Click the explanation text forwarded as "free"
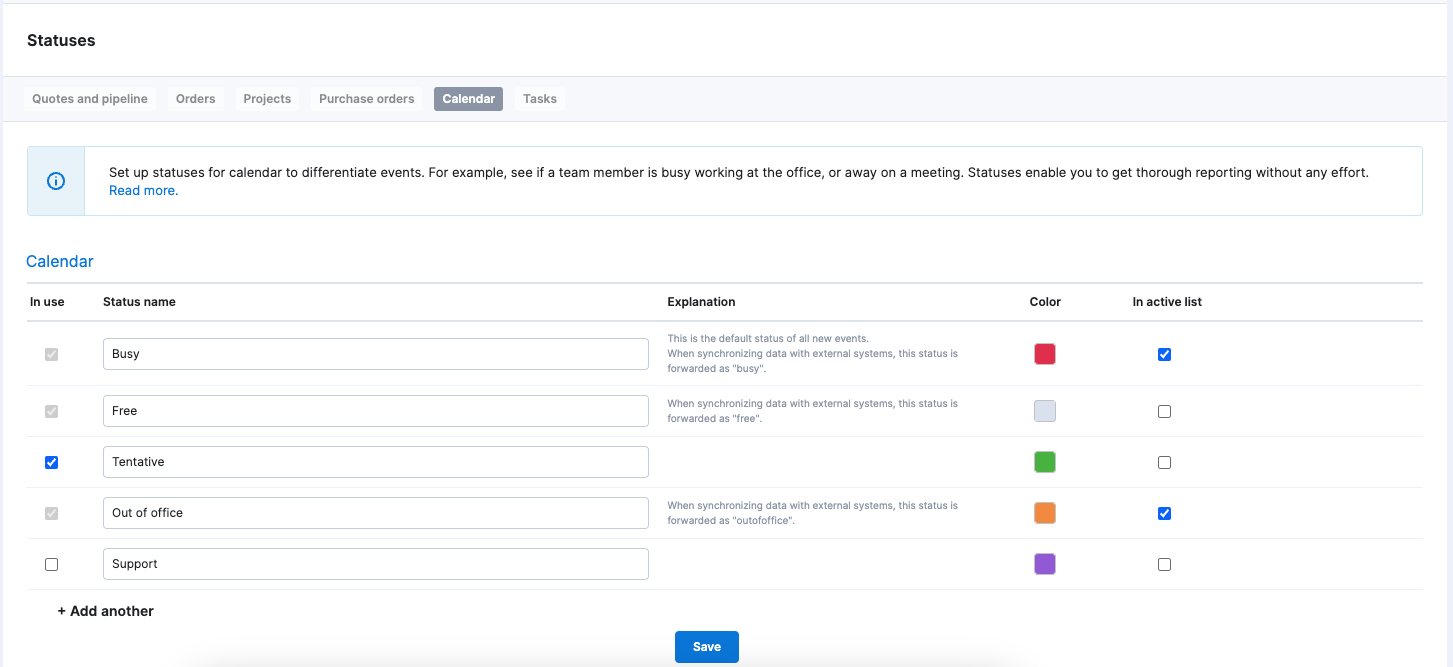The image size is (1453, 667). 813,411
